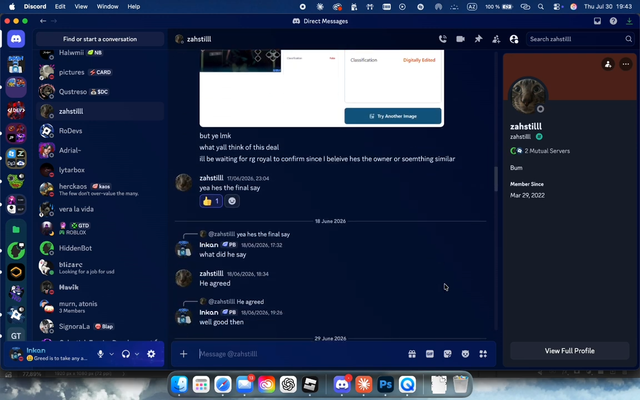Hide the user profile panel icon

point(514,39)
